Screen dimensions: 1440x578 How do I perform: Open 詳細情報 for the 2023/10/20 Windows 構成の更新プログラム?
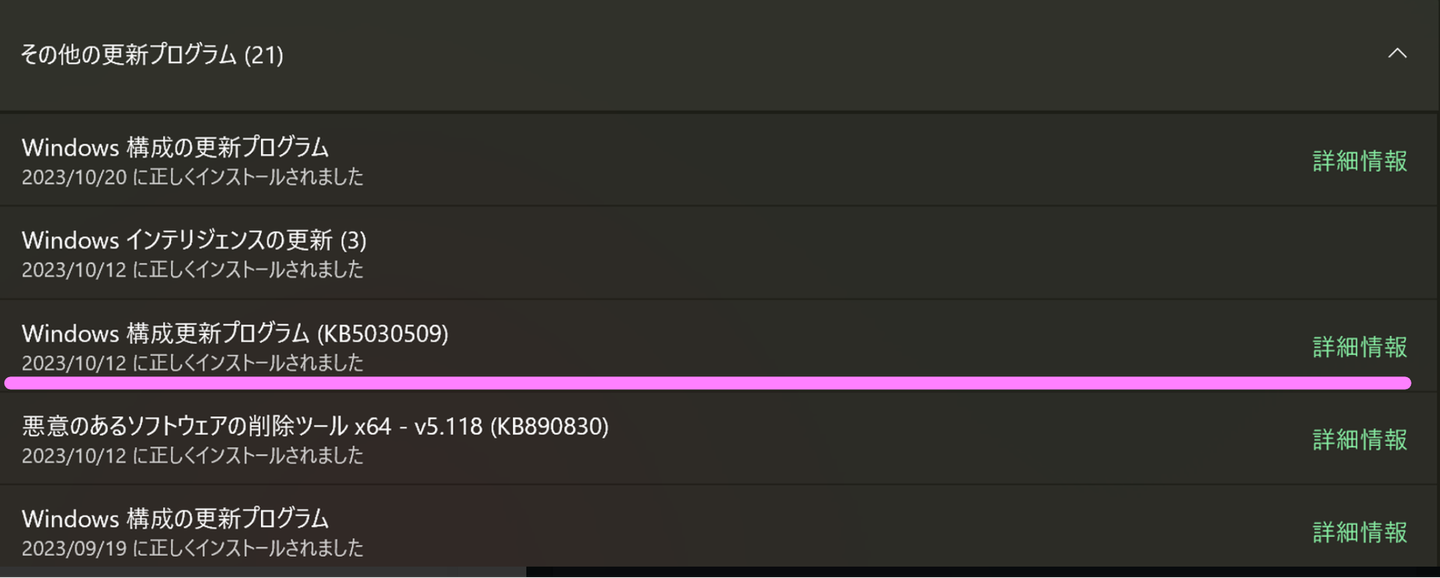(1360, 161)
